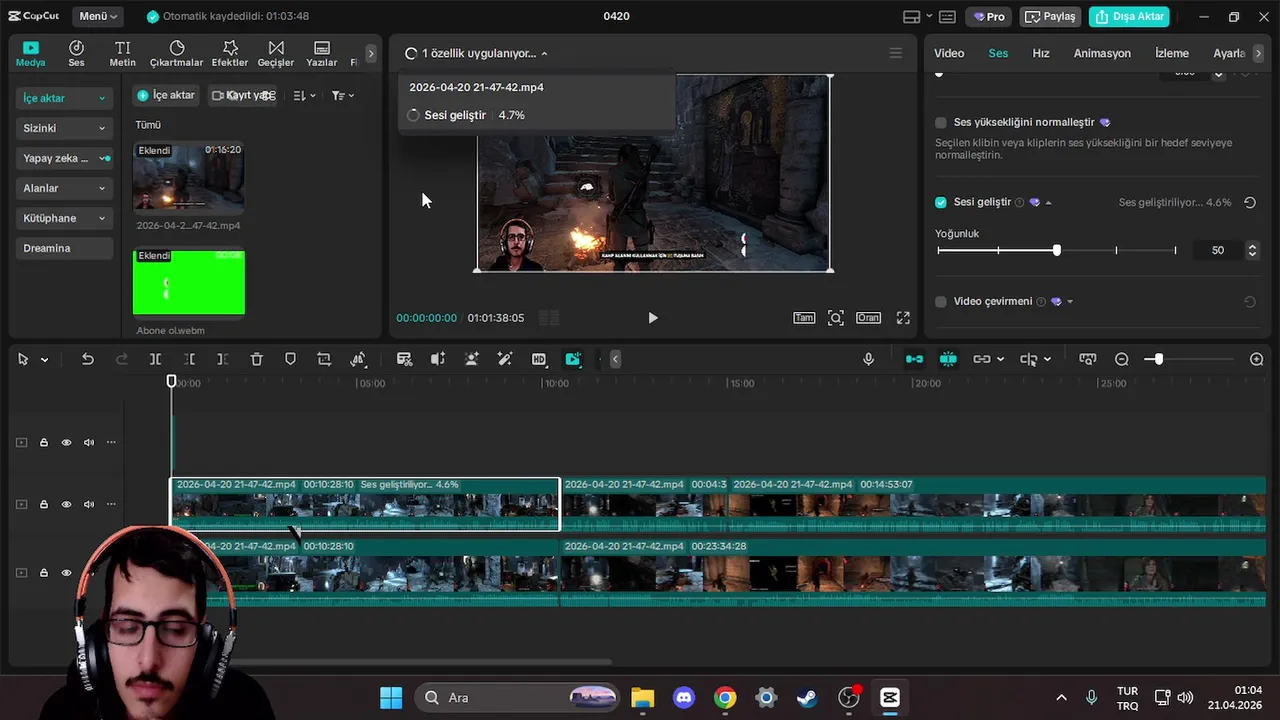The image size is (1280, 720).
Task: Expand the Sizinki sidebar section
Action: point(63,128)
